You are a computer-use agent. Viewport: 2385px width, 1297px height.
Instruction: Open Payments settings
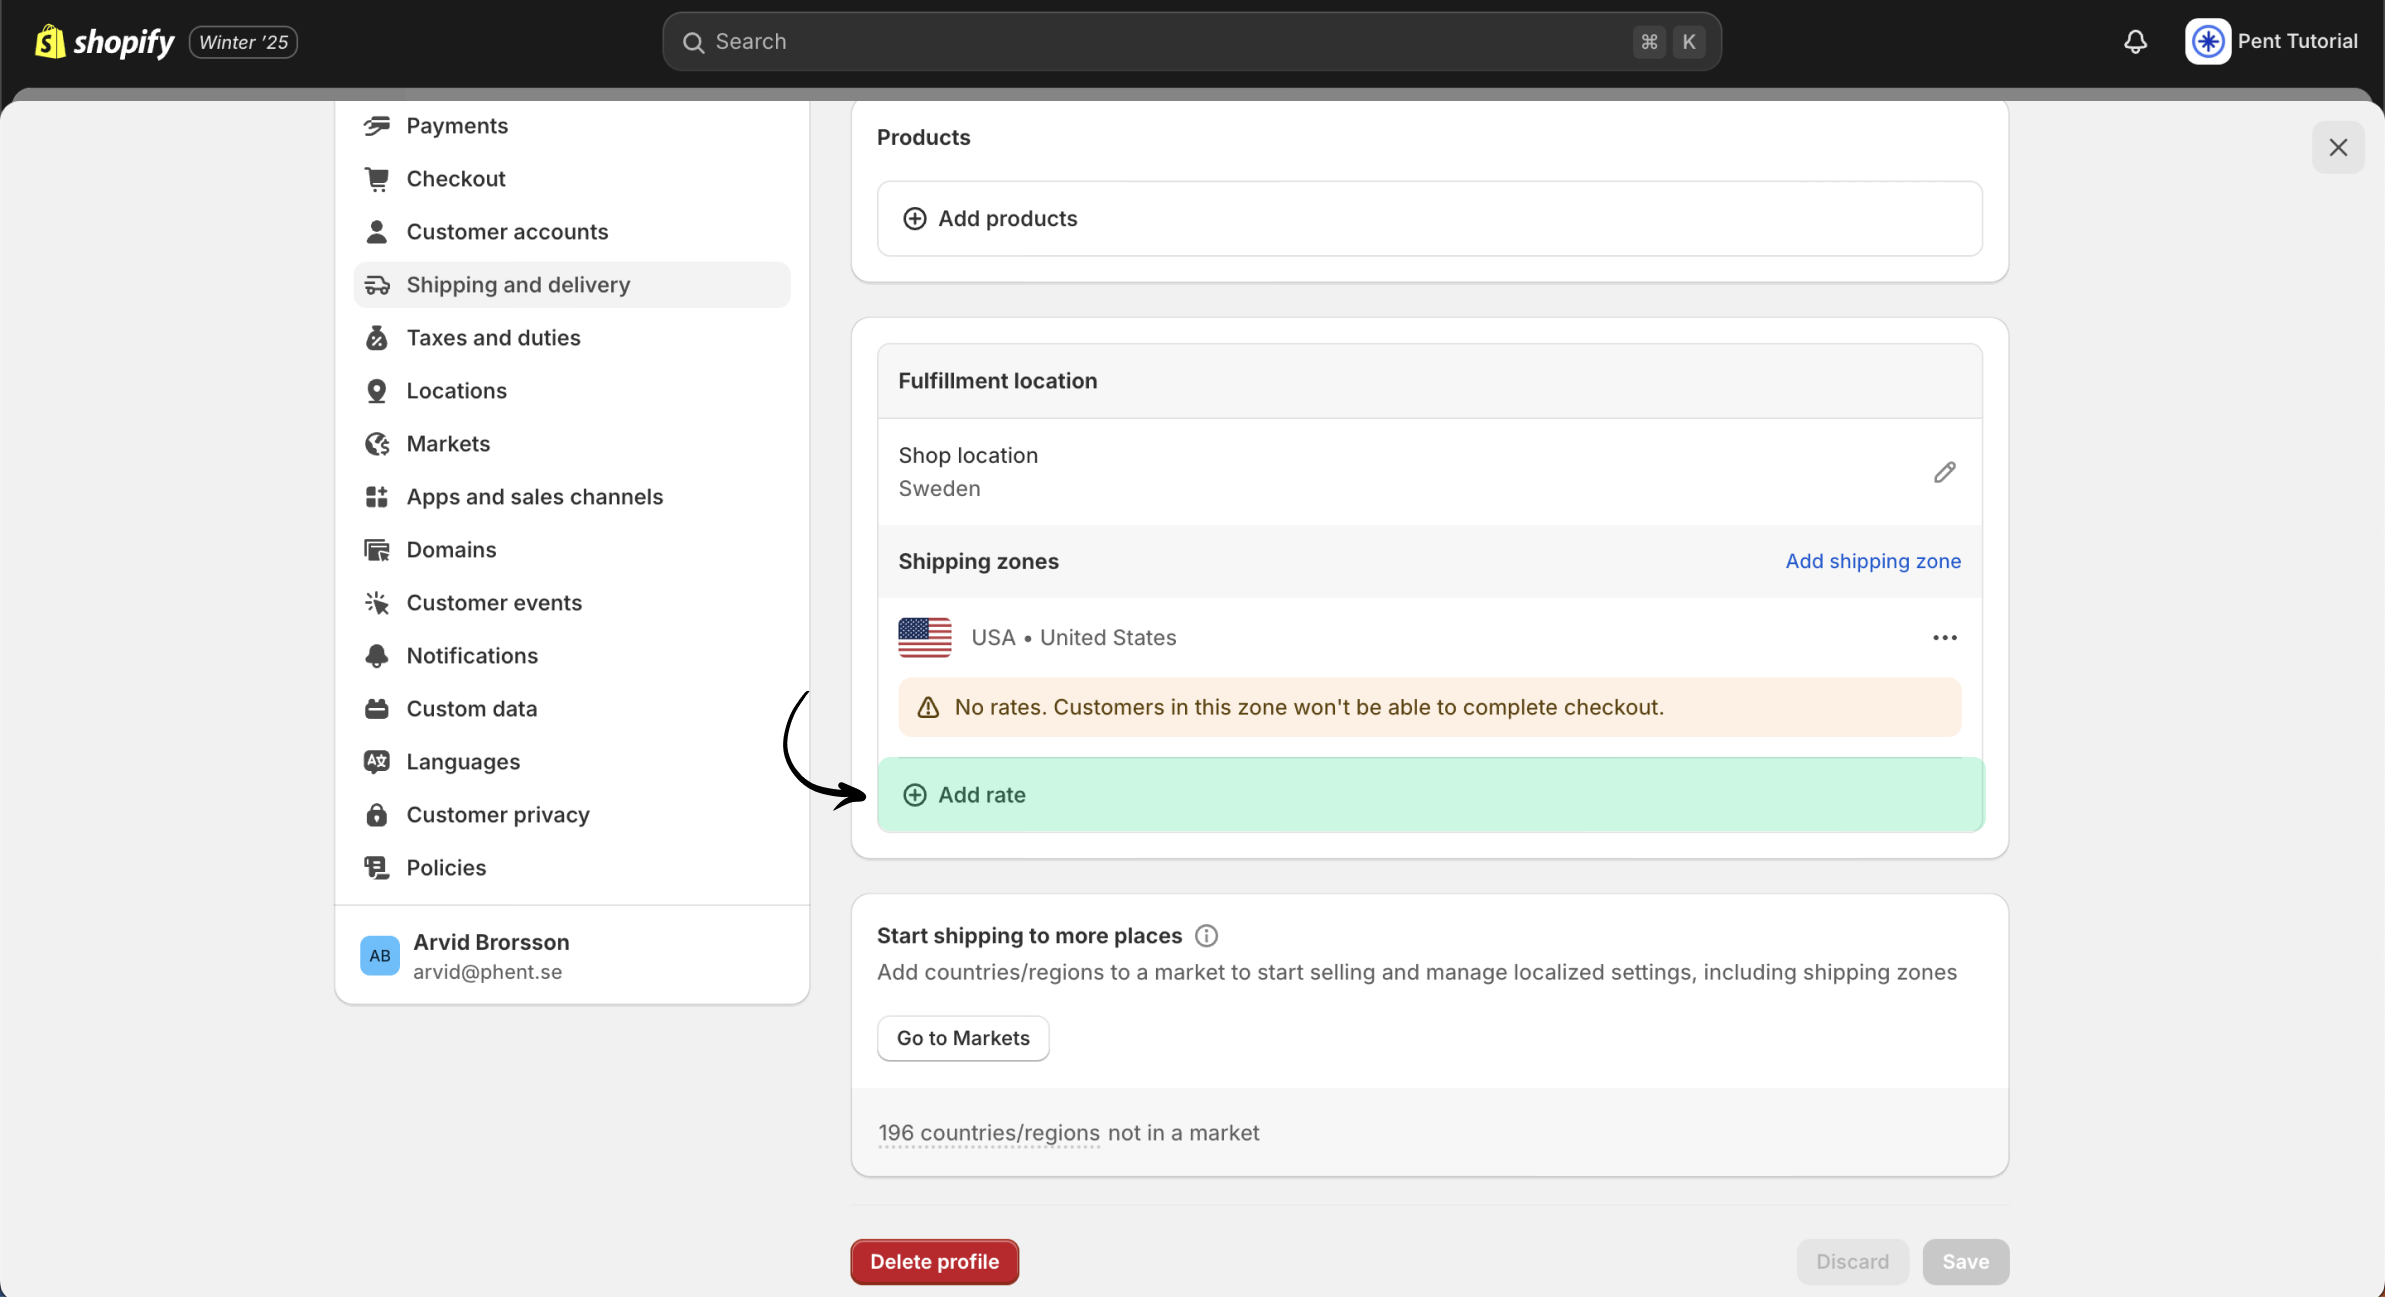pyautogui.click(x=572, y=126)
